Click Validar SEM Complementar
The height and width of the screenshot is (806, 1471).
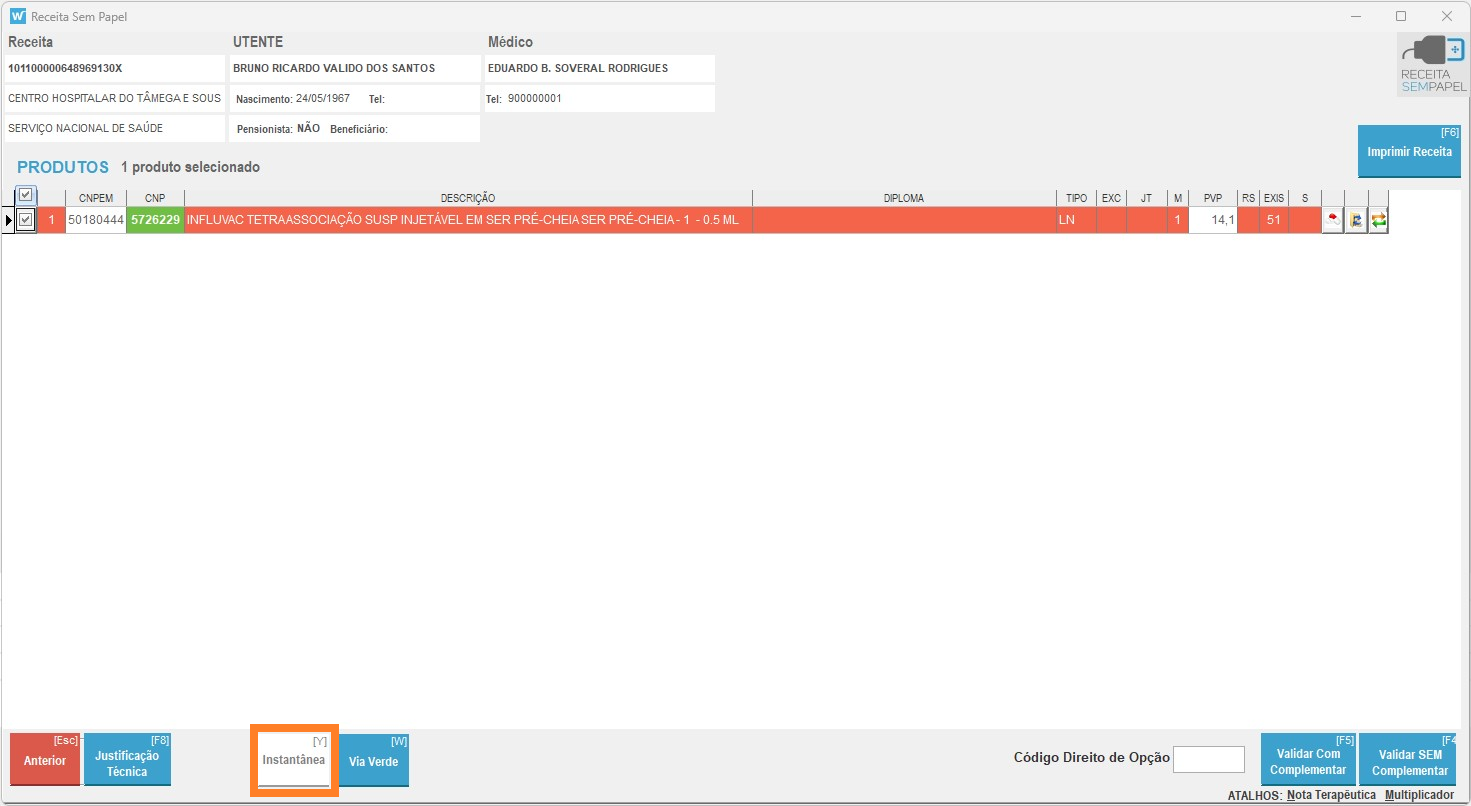[x=1409, y=762]
